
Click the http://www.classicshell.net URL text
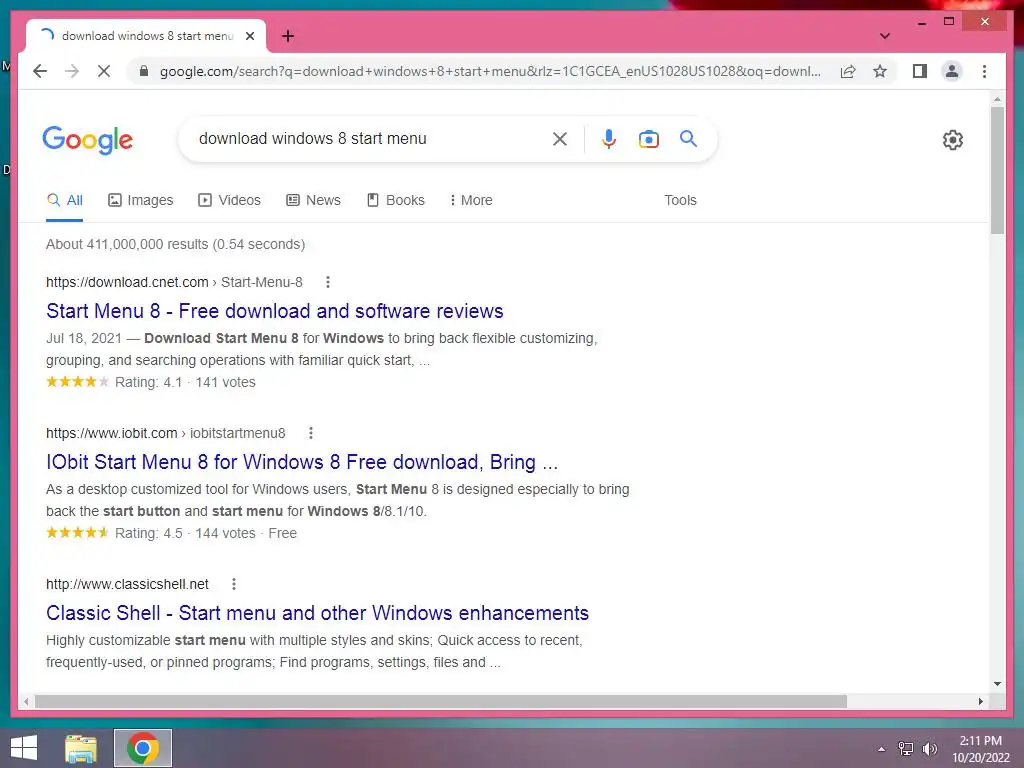127,584
